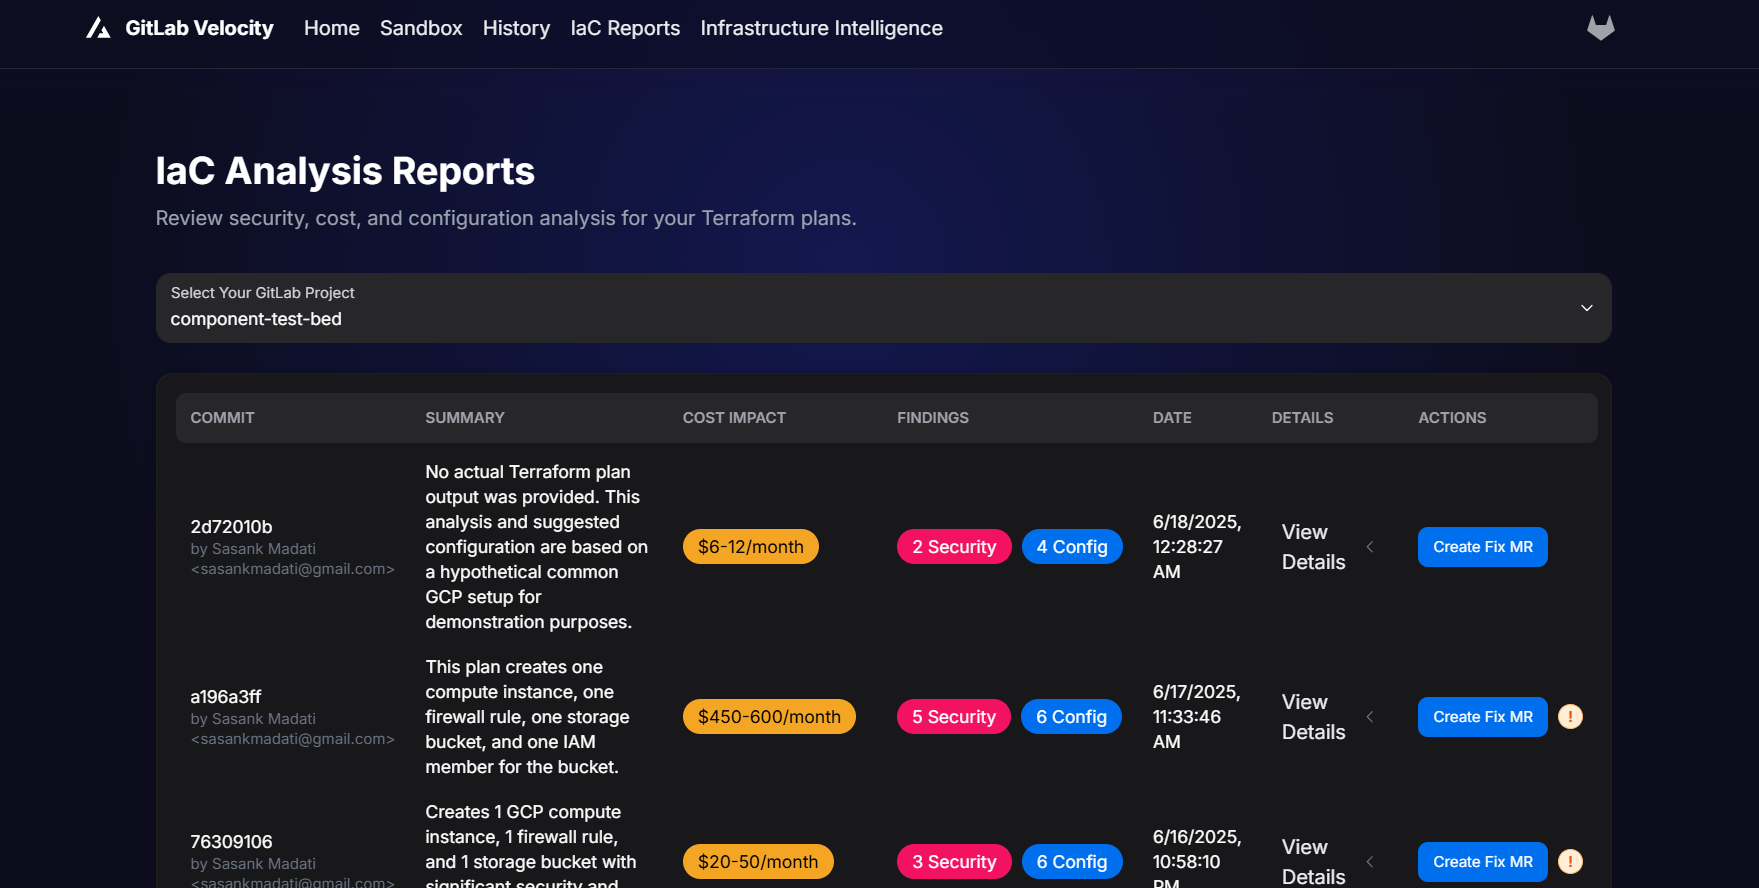Click author Sasank Madati under 2d72010b
The height and width of the screenshot is (888, 1759).
point(253,549)
